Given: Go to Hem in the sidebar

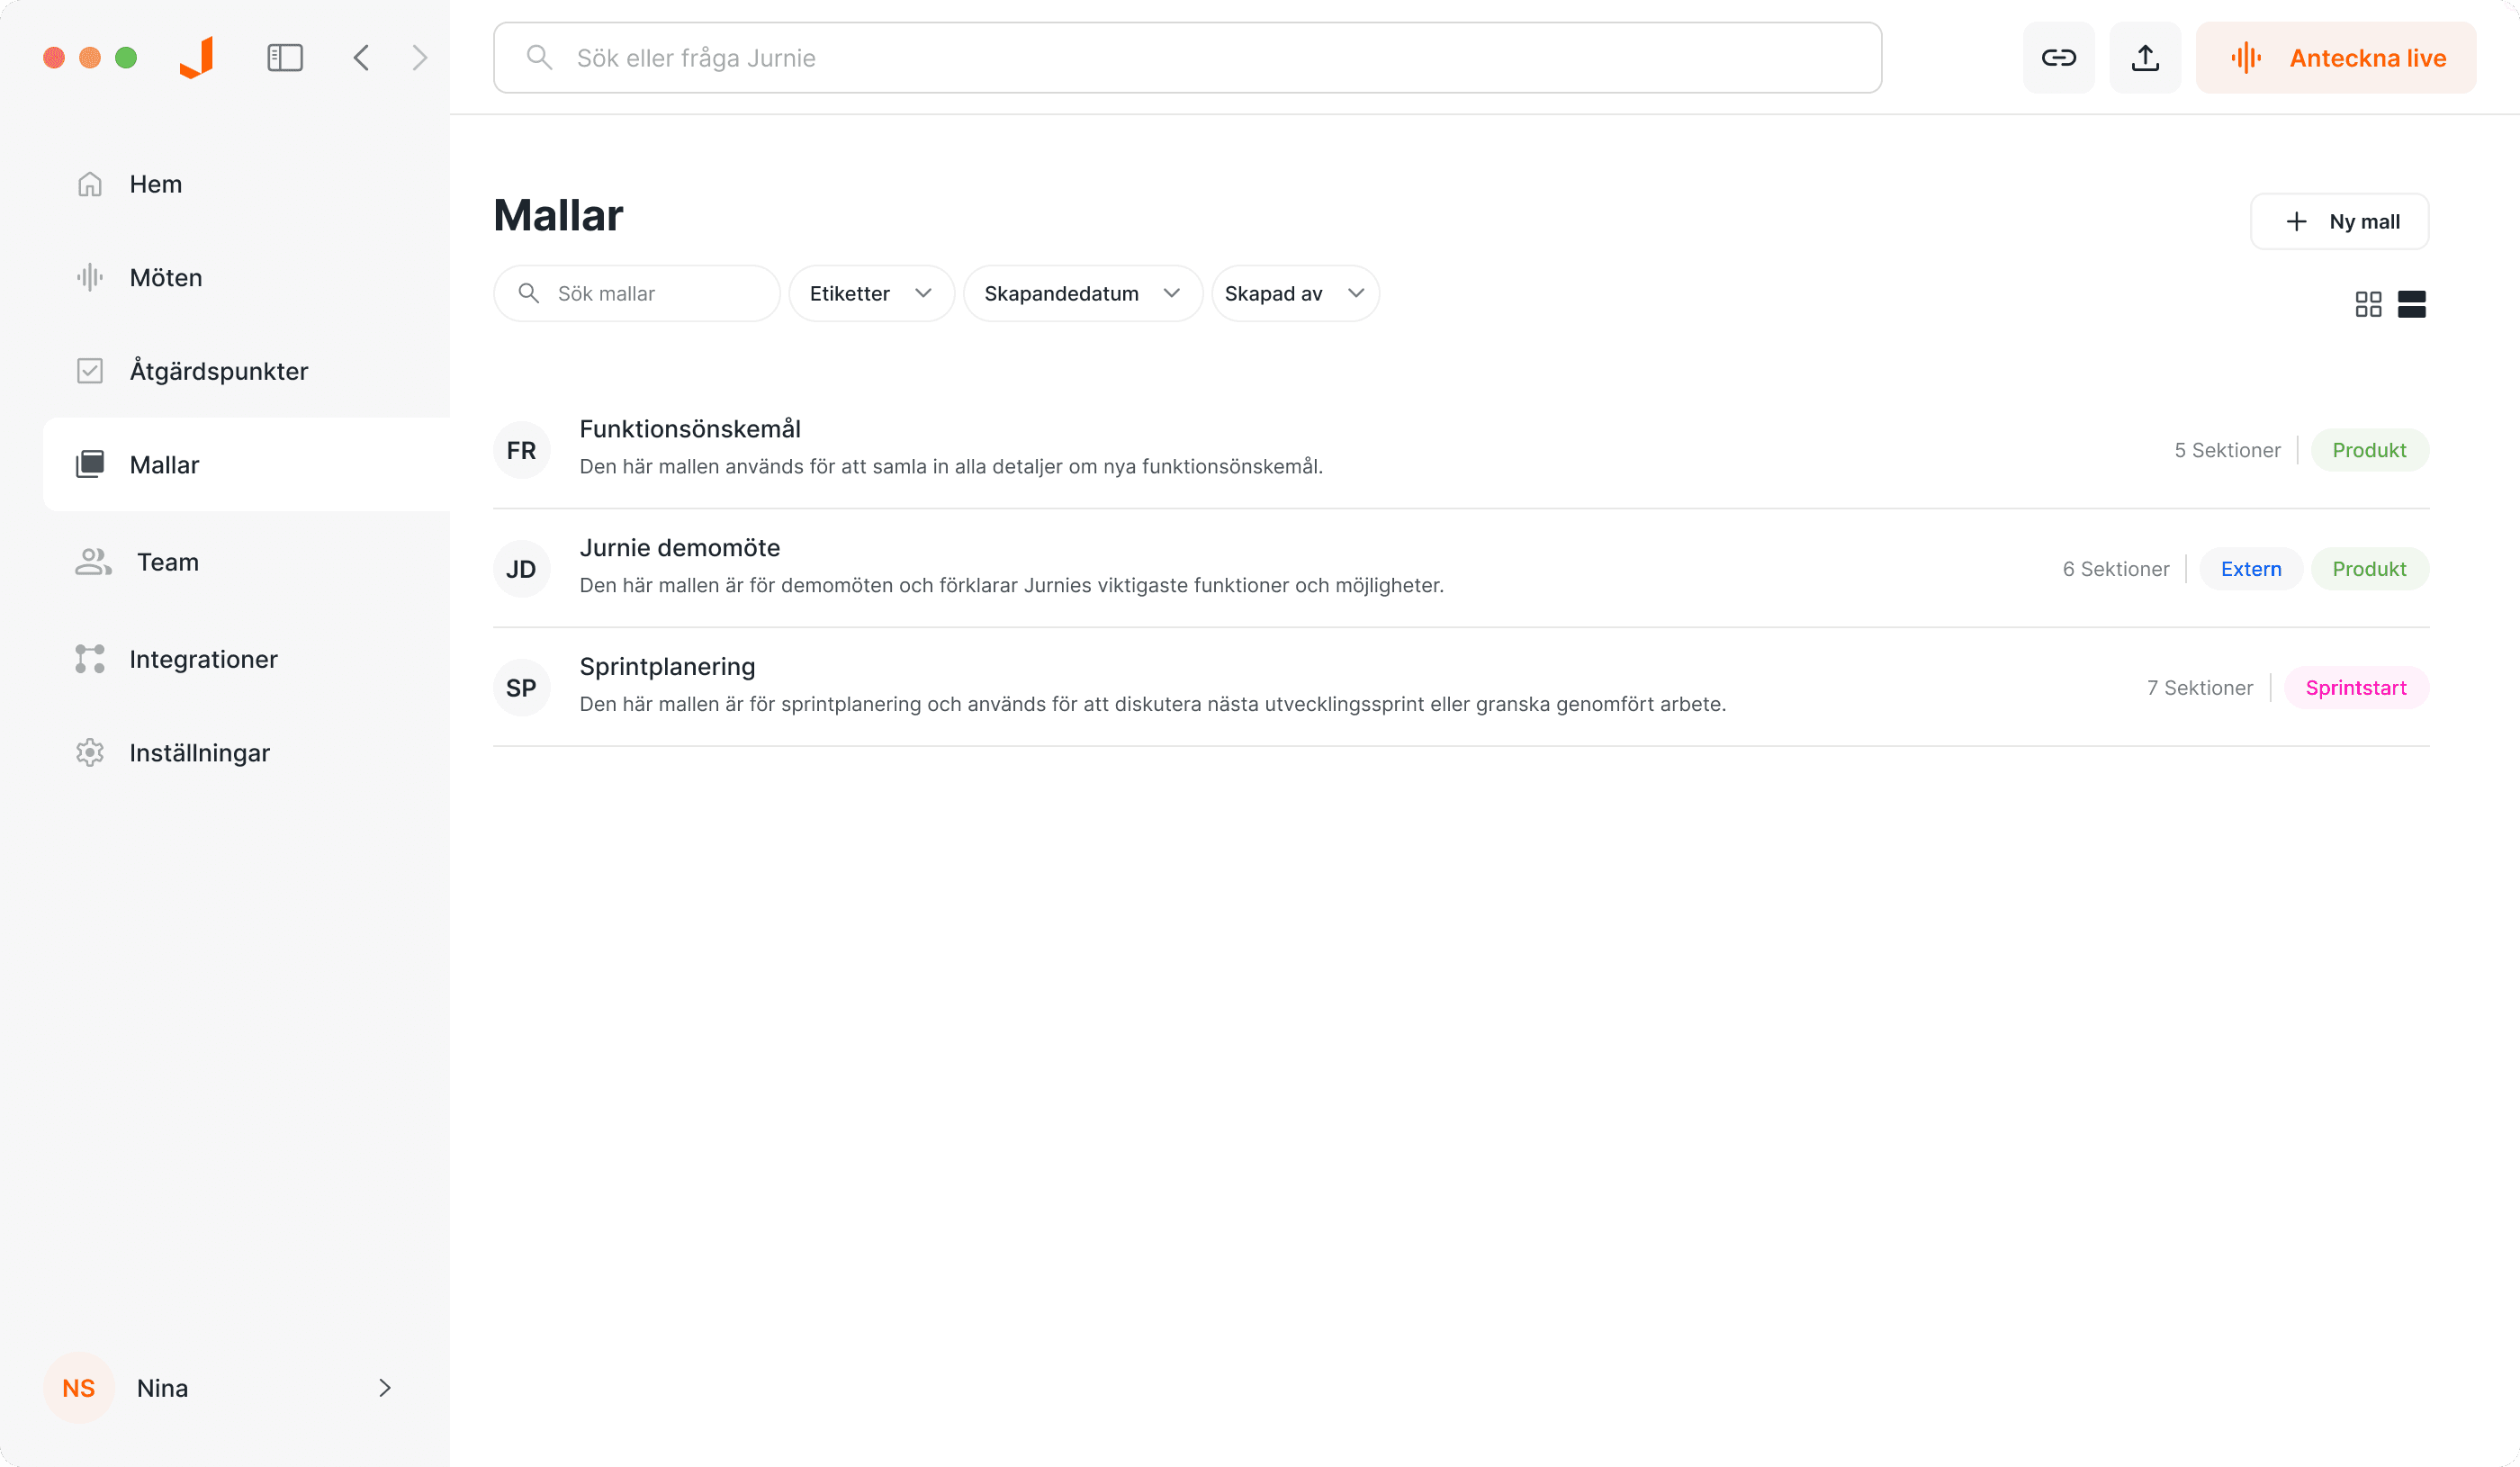Looking at the screenshot, I should [x=155, y=183].
